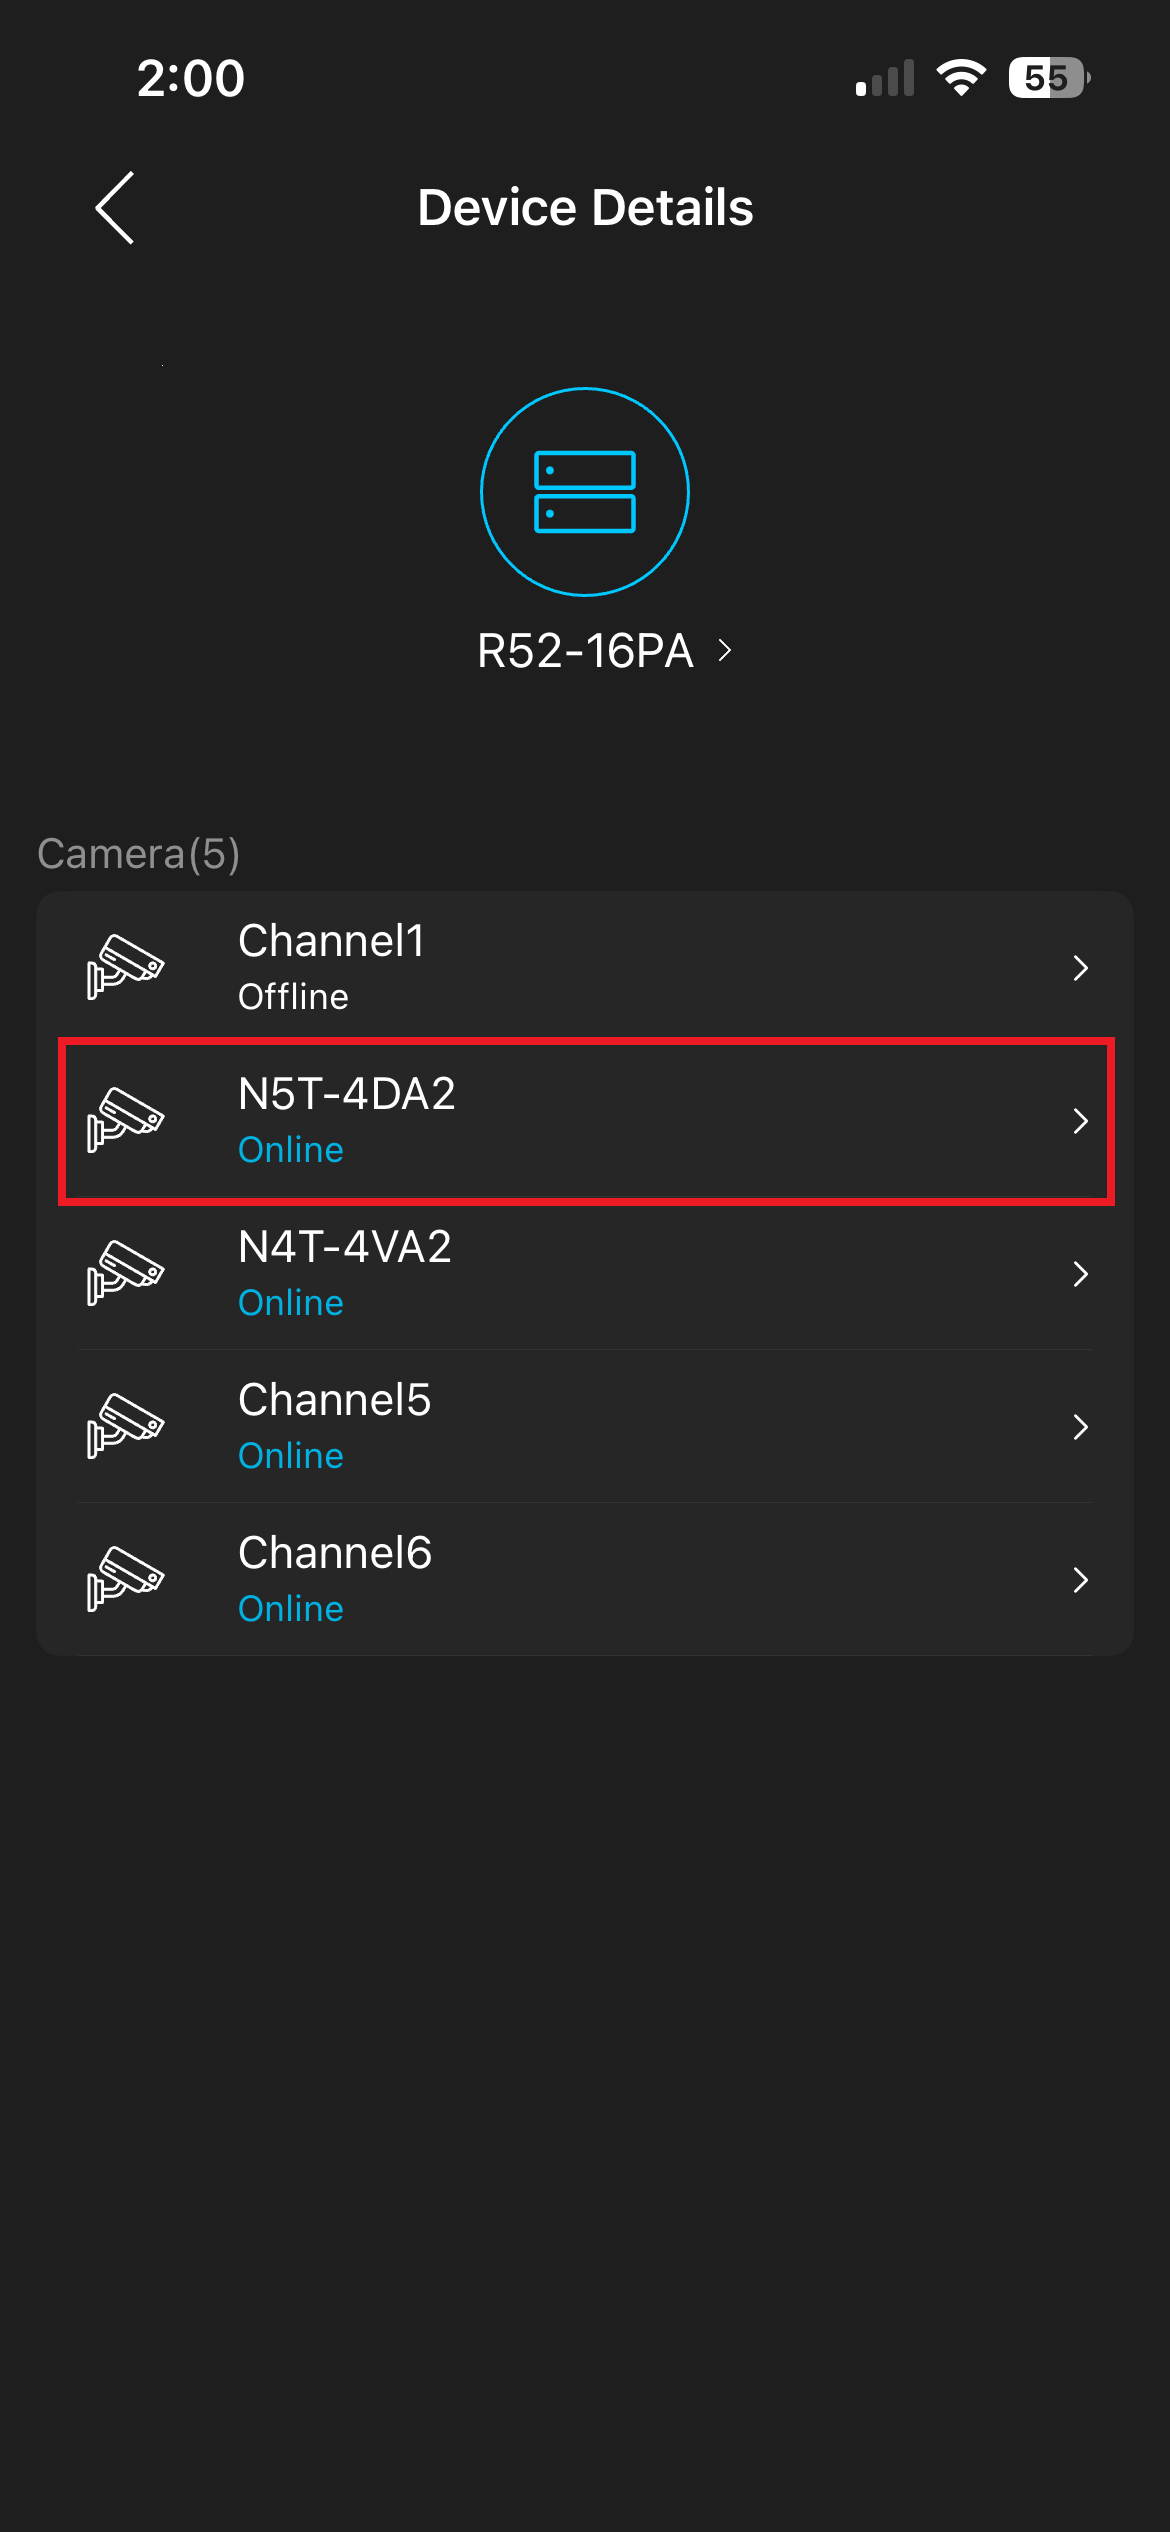1170x2532 pixels.
Task: Tap the Online status under Channel6
Action: [x=291, y=1609]
